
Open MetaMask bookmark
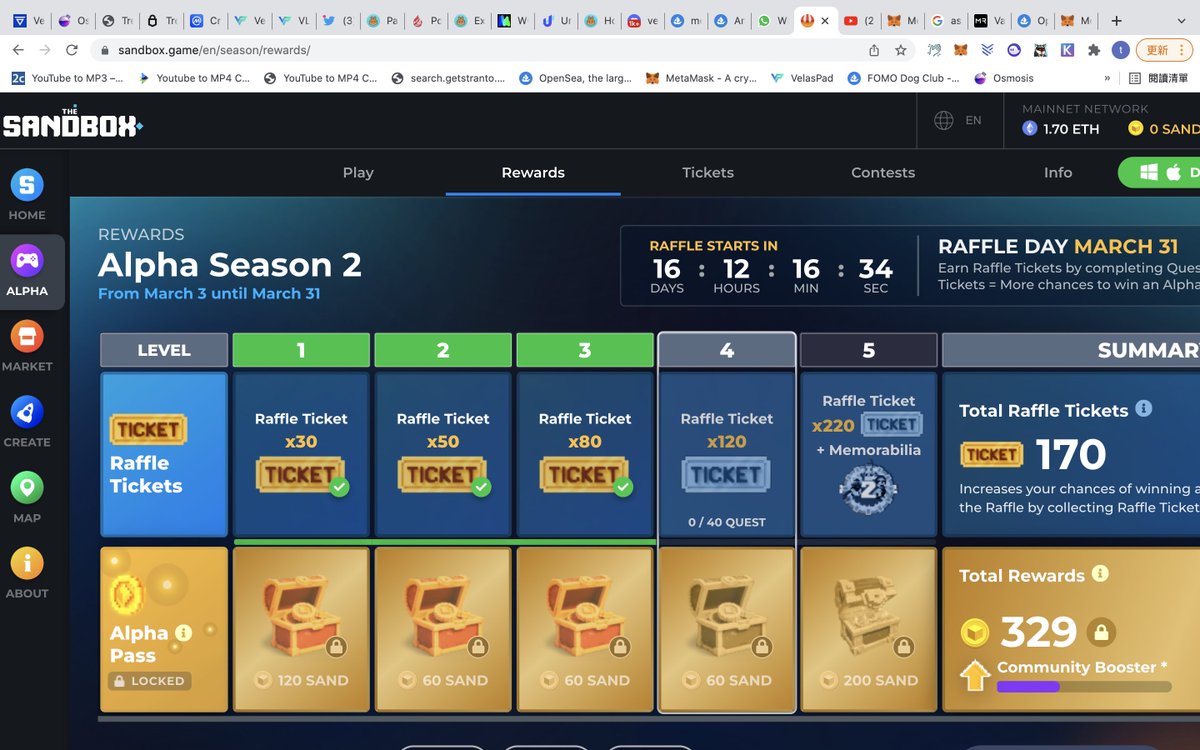point(701,78)
